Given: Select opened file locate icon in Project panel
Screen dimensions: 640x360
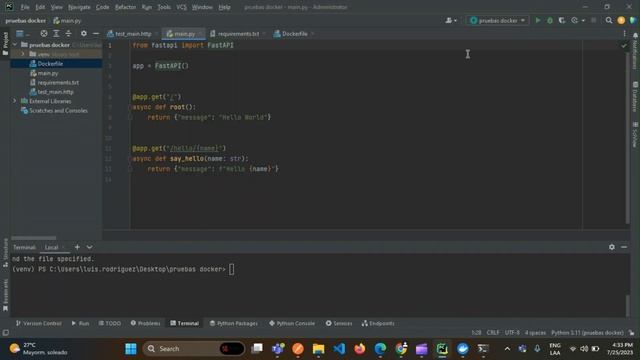Looking at the screenshot, I should coord(44,33).
